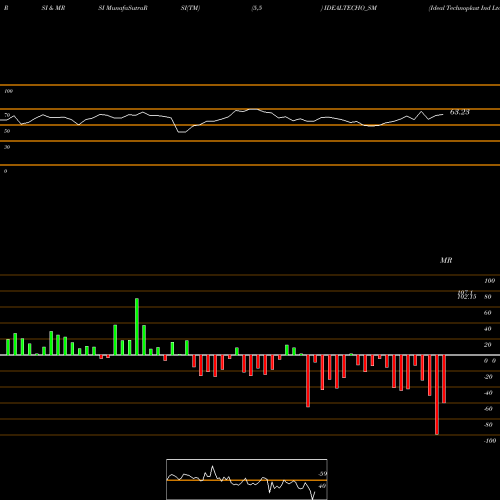Click the RSI axis label 50
The width and height of the screenshot is (500, 500).
(7, 131)
